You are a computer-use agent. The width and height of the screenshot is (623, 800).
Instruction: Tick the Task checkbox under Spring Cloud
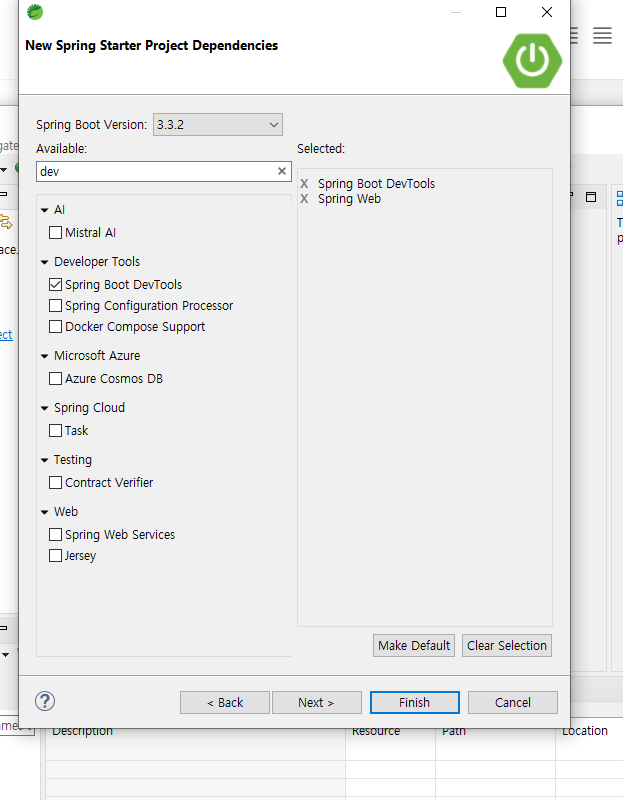point(55,431)
